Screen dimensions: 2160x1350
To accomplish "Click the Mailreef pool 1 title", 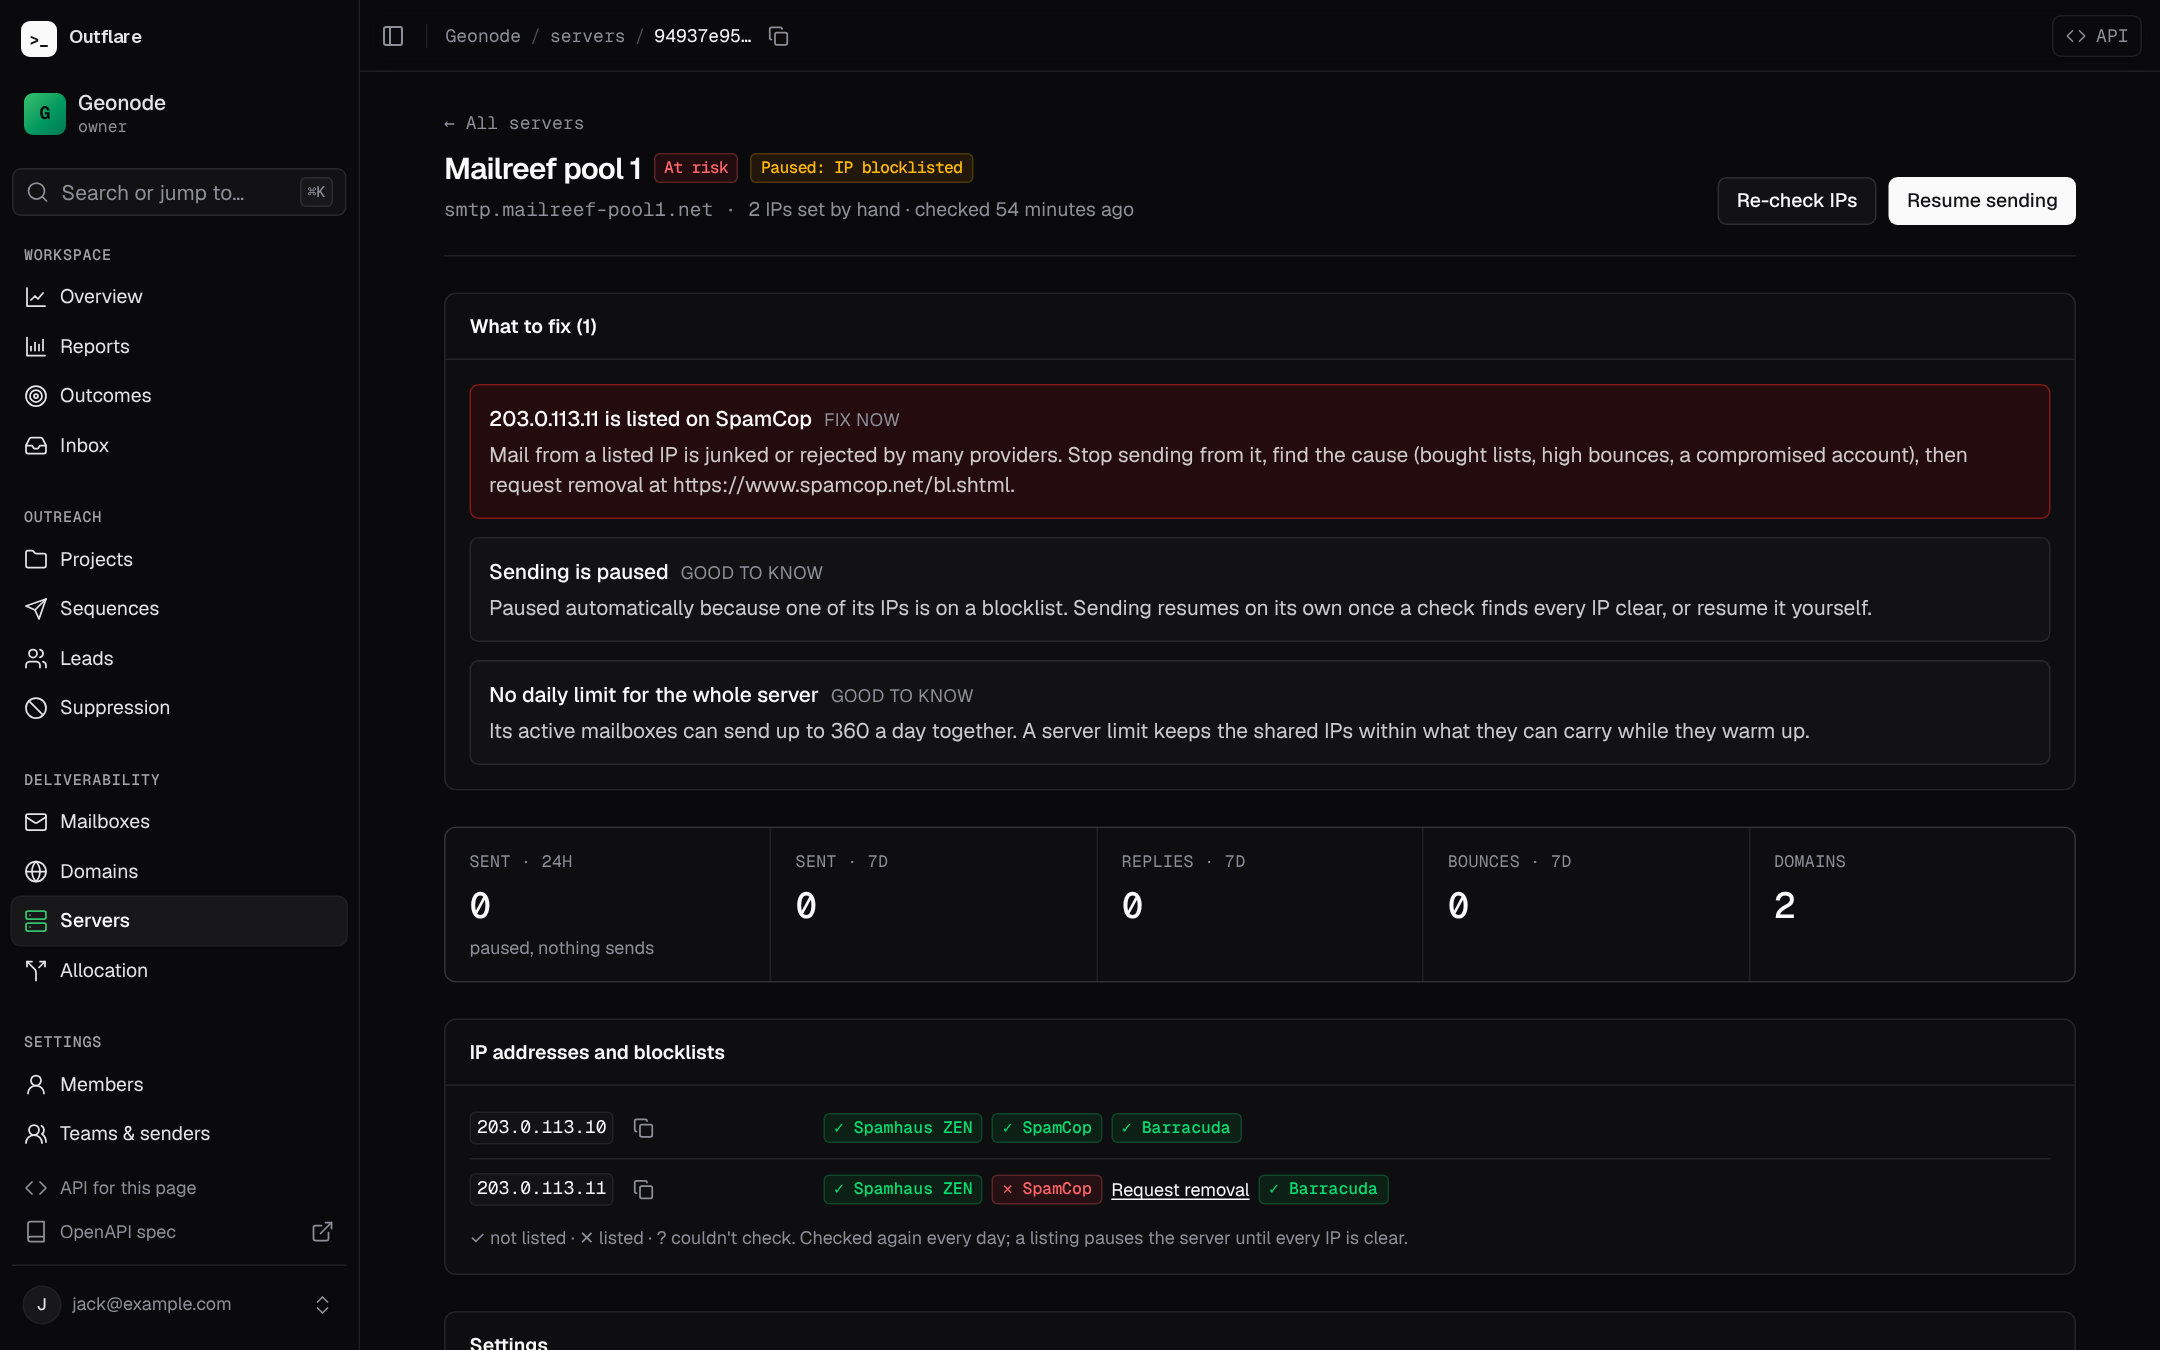I will 542,169.
